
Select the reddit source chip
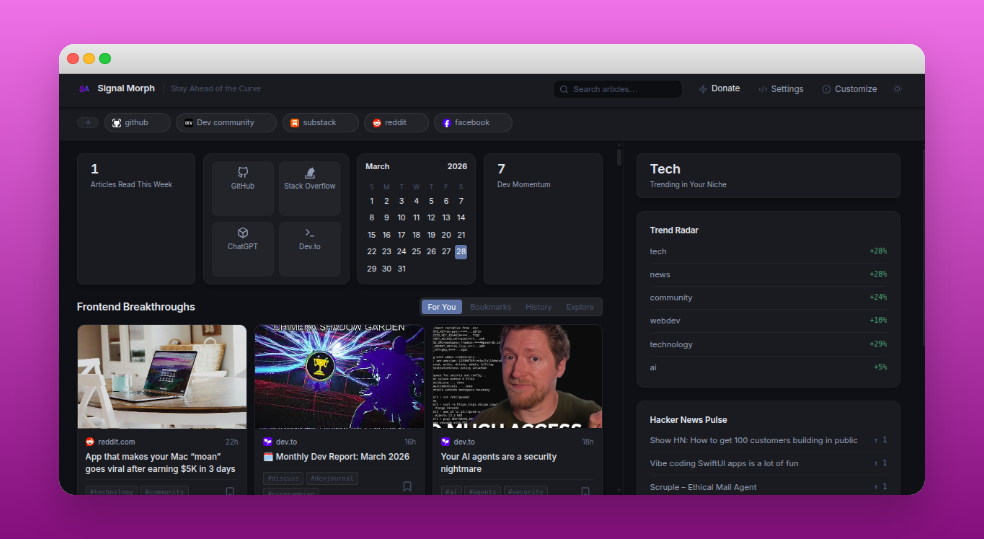pos(396,122)
